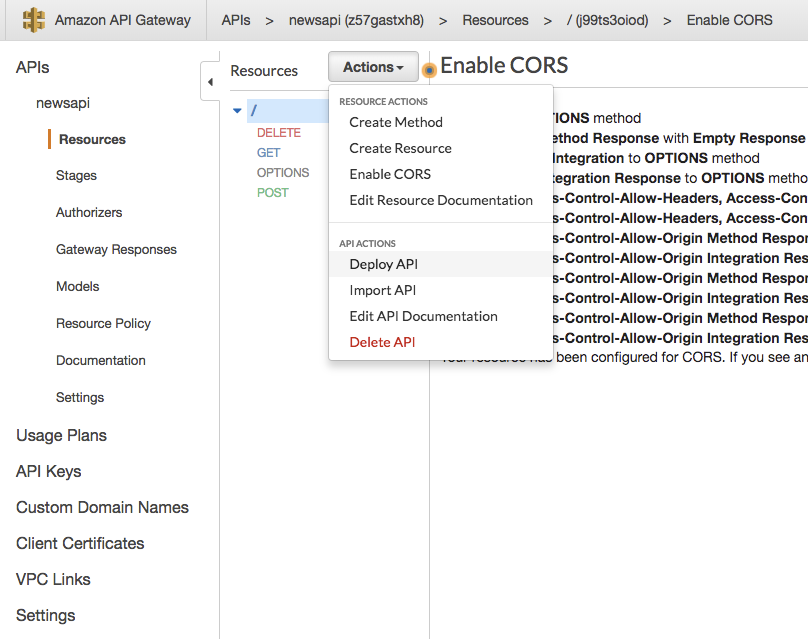Screen dimensions: 808x639
Task: Open the GET method under root resource
Action: [268, 153]
